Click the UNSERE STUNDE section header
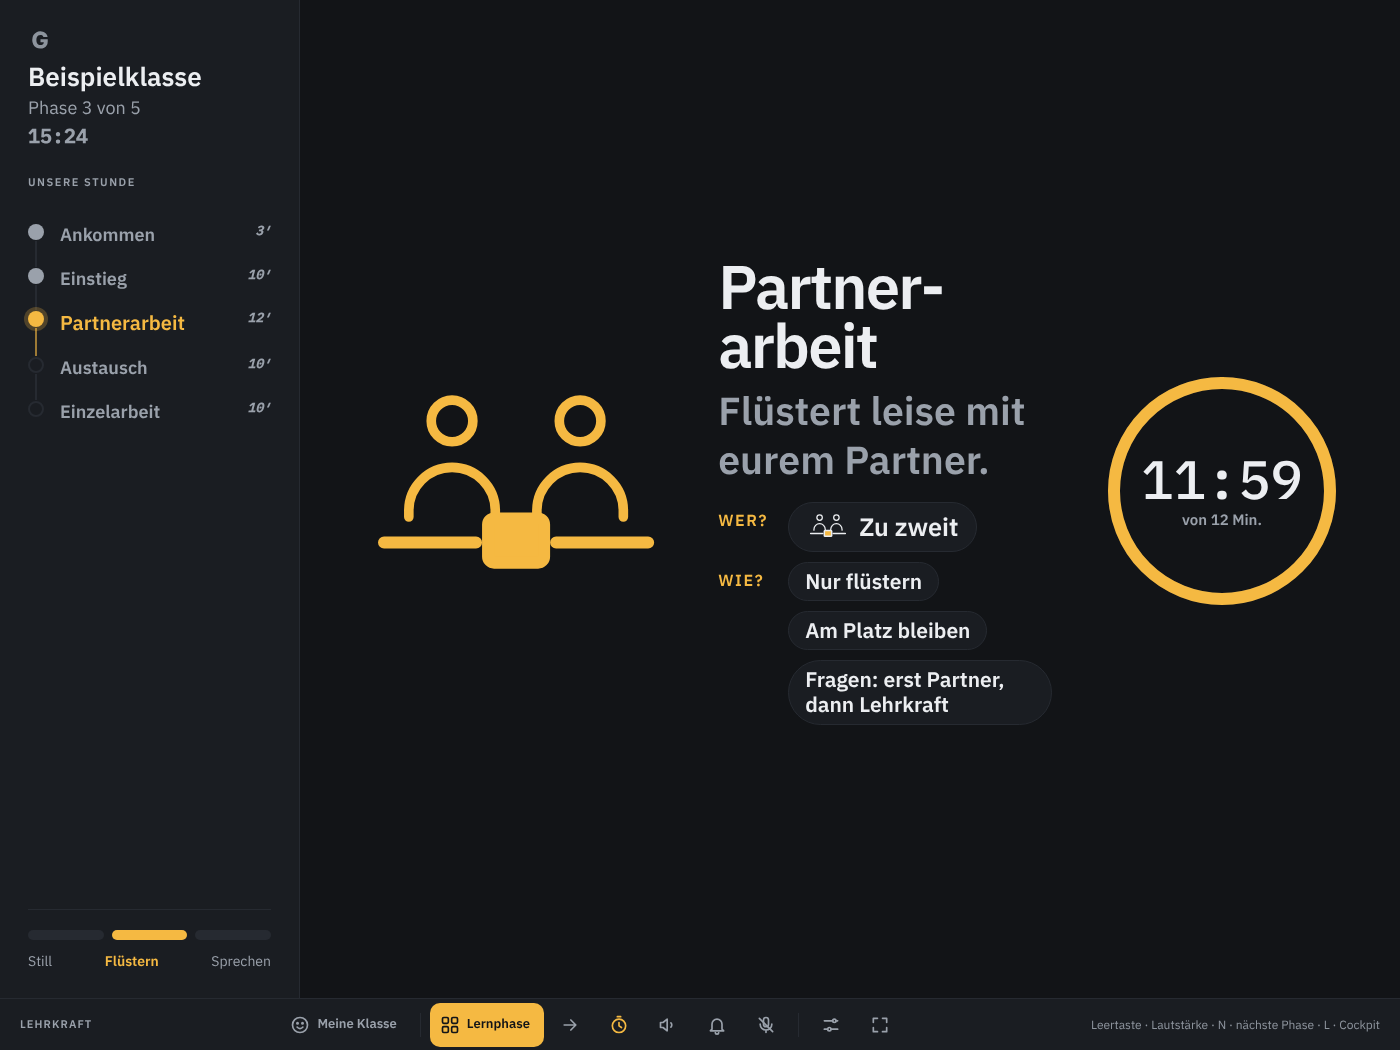Viewport: 1400px width, 1050px height. click(x=82, y=182)
